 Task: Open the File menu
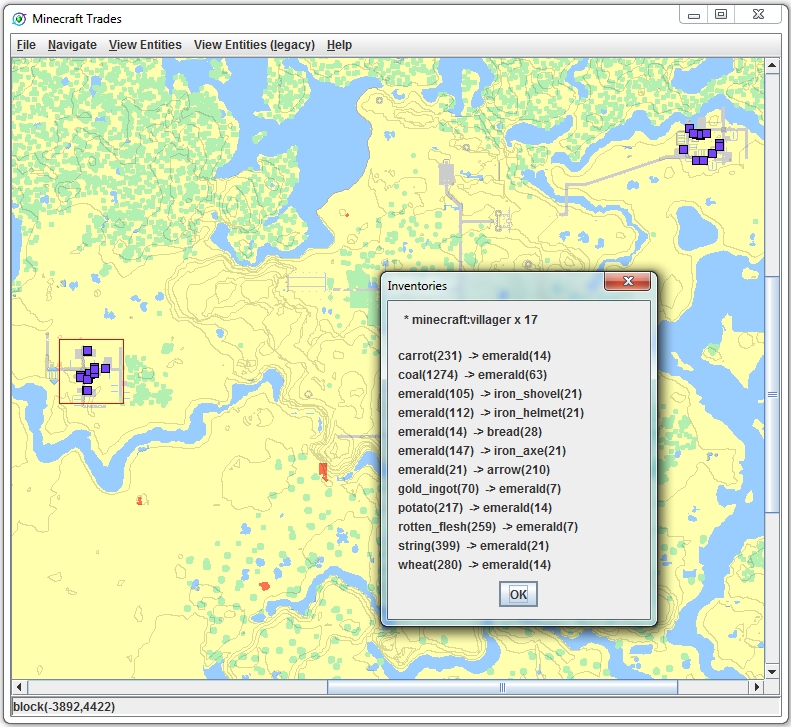coord(26,45)
